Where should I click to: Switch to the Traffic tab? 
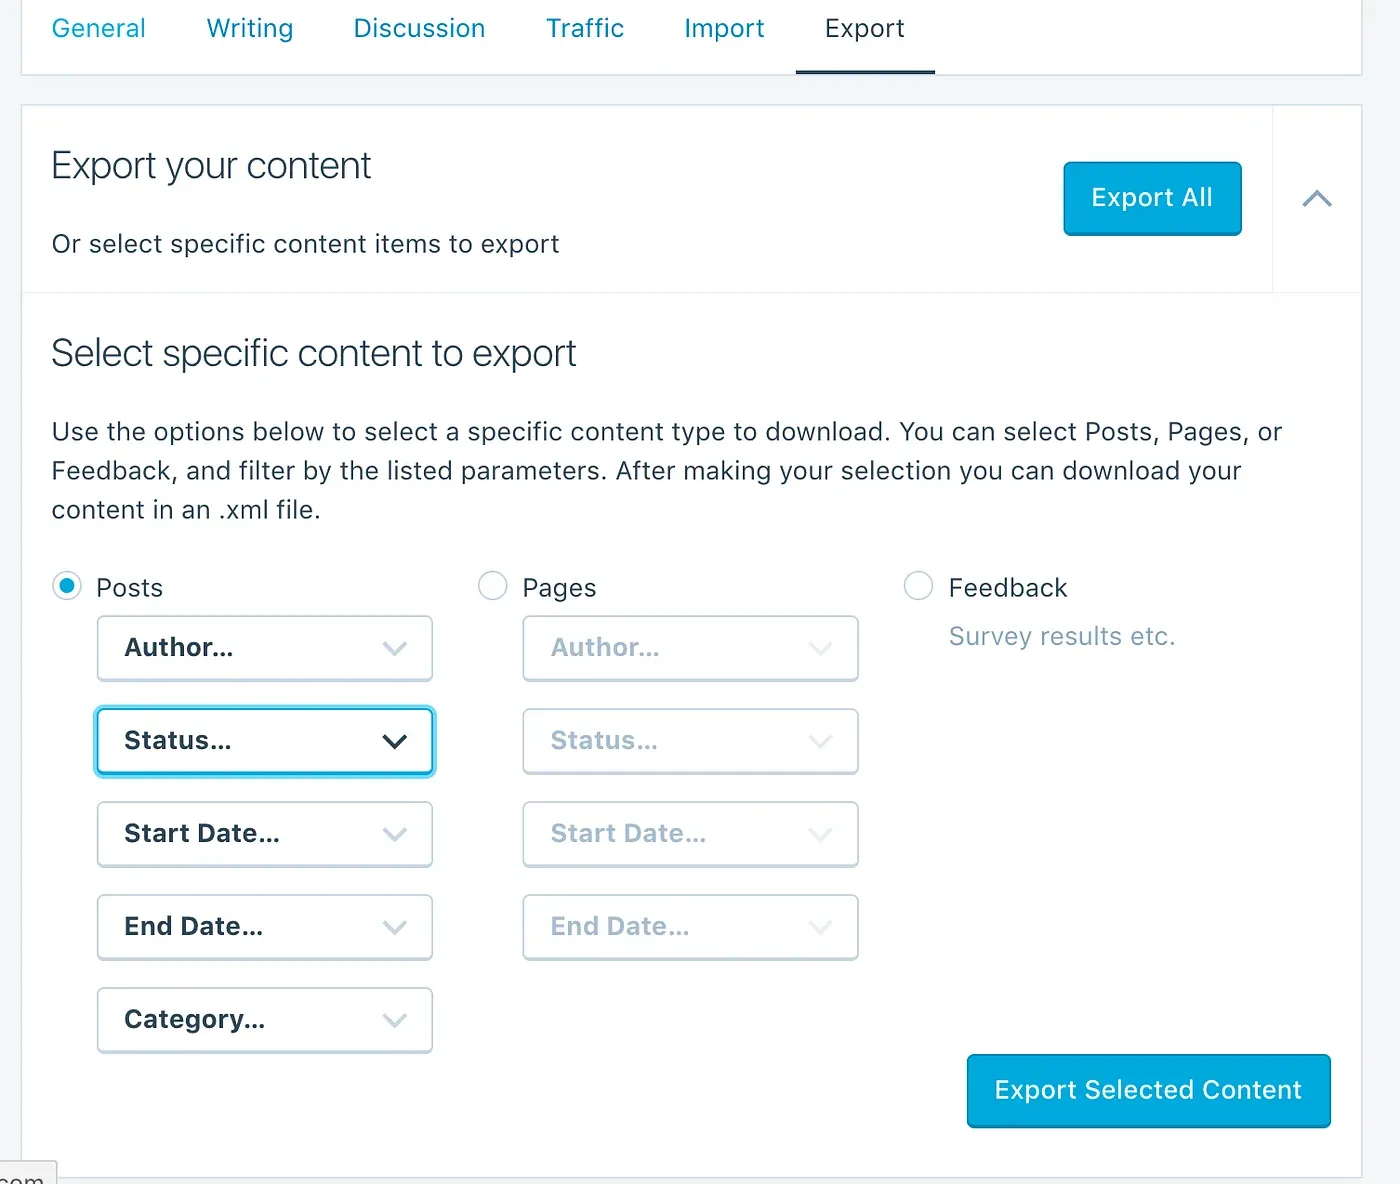point(585,28)
